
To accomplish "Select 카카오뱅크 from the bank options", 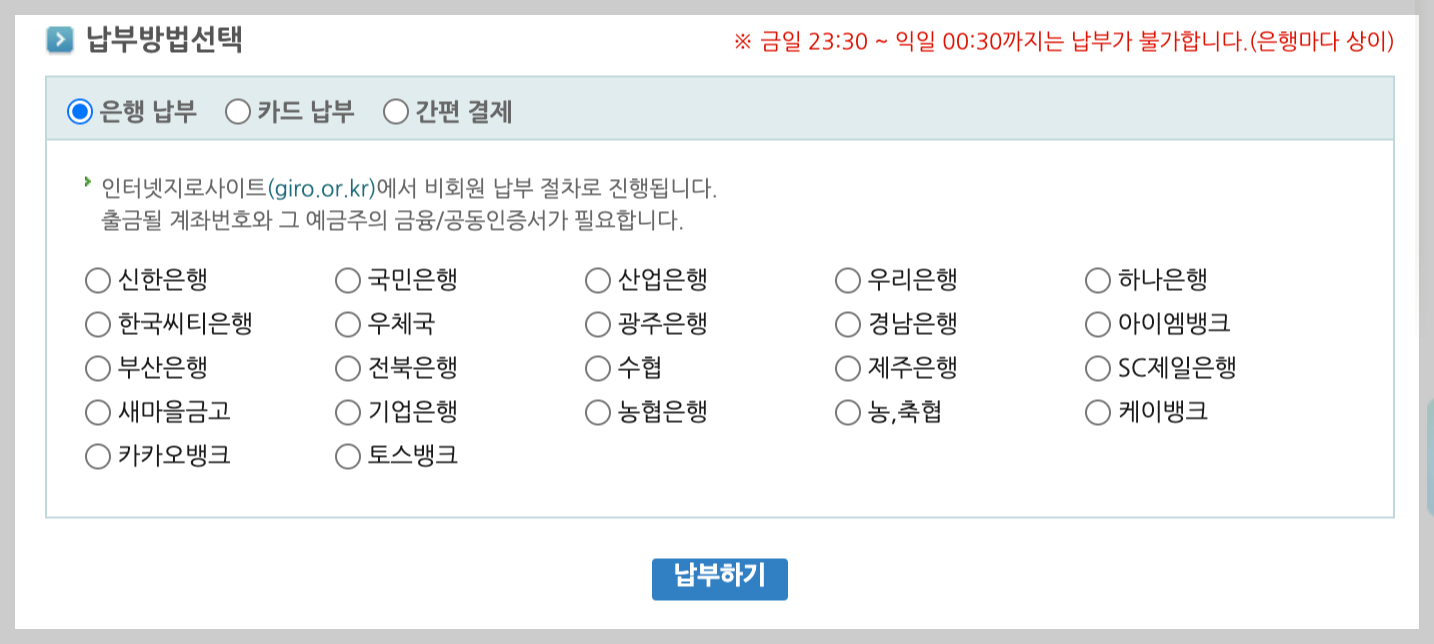I will [x=97, y=455].
